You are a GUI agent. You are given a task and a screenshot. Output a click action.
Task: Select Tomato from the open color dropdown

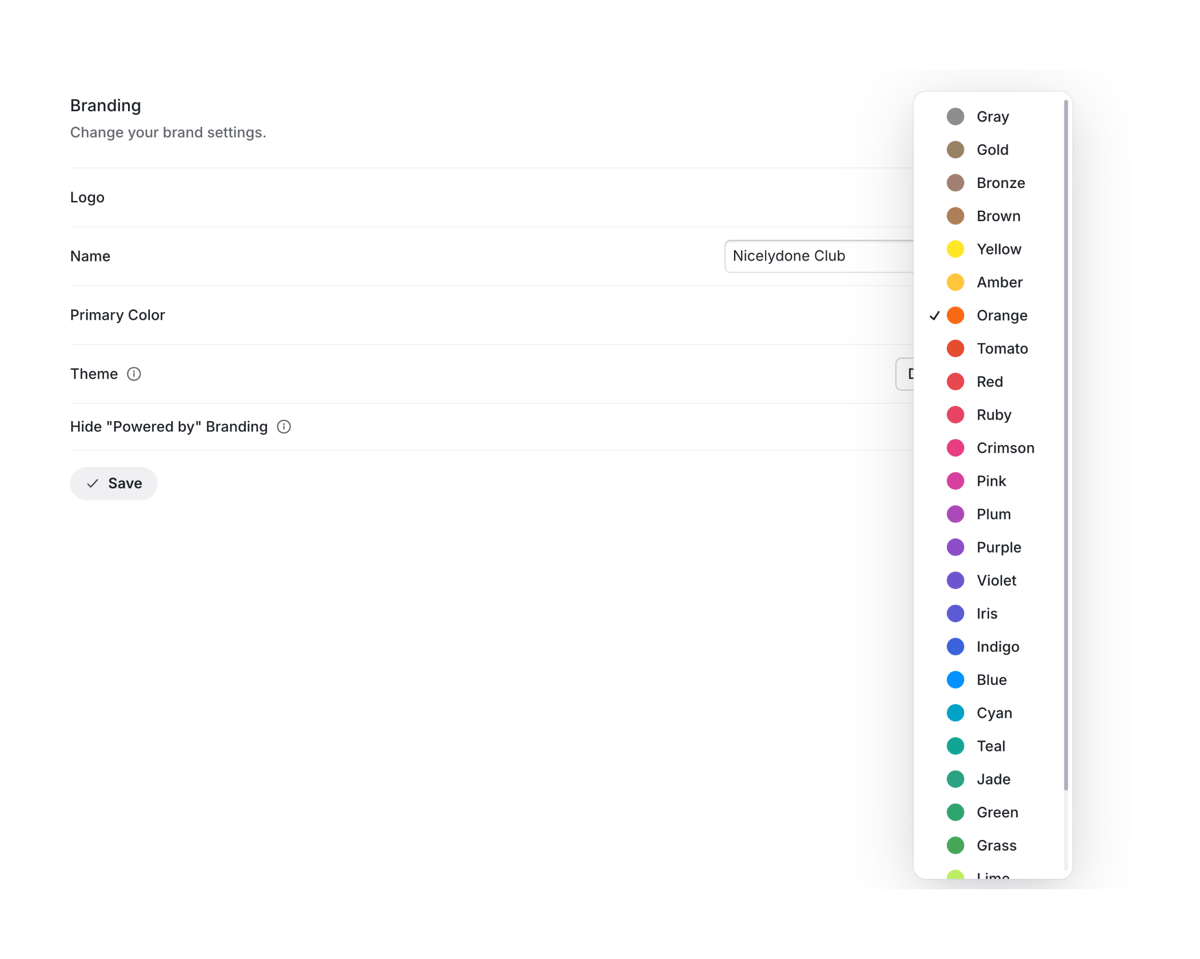[x=1000, y=348]
